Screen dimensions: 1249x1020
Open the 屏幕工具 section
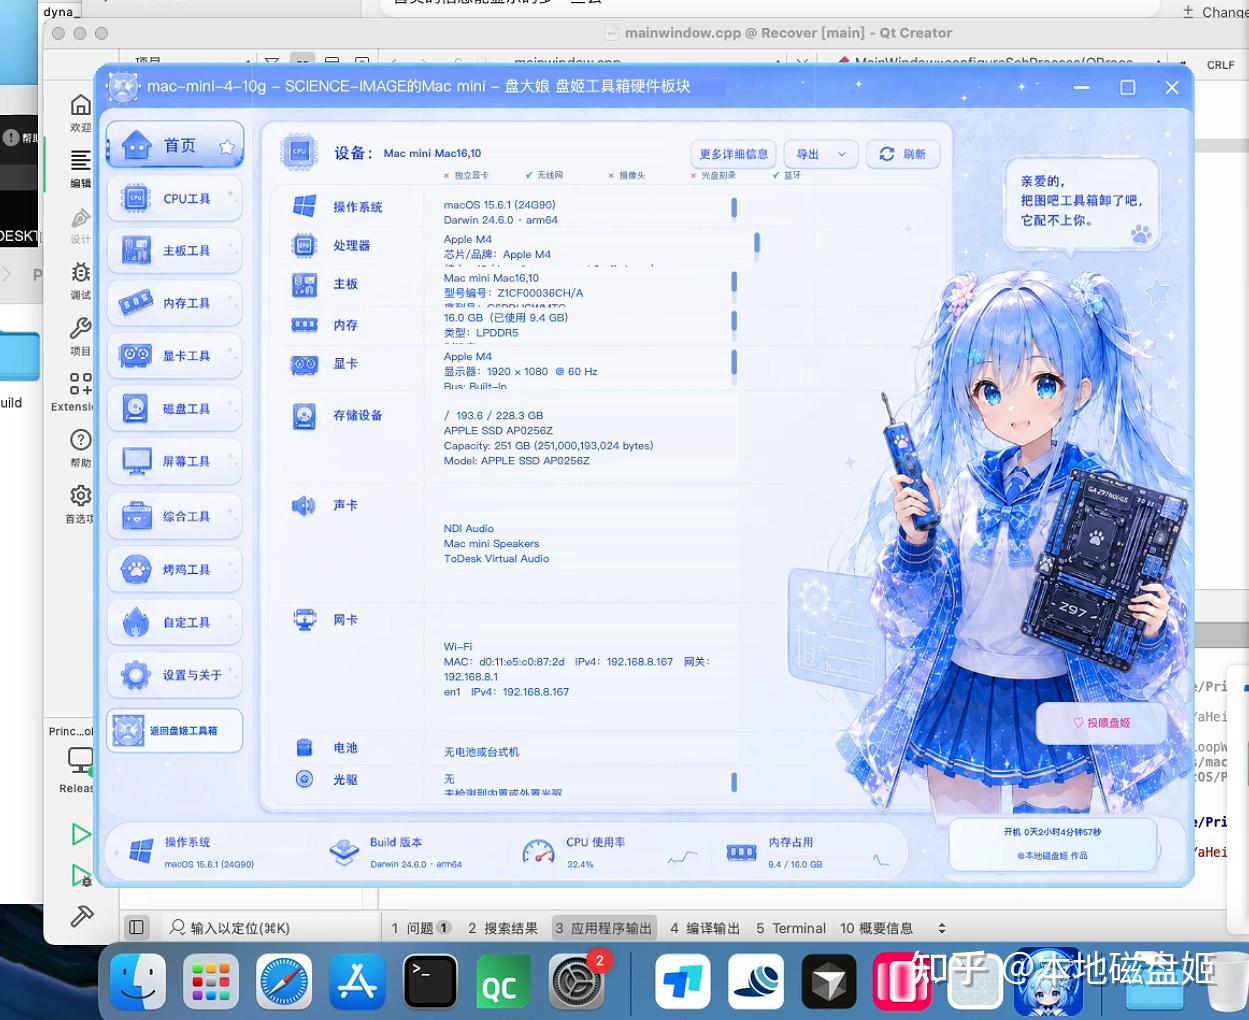174,462
